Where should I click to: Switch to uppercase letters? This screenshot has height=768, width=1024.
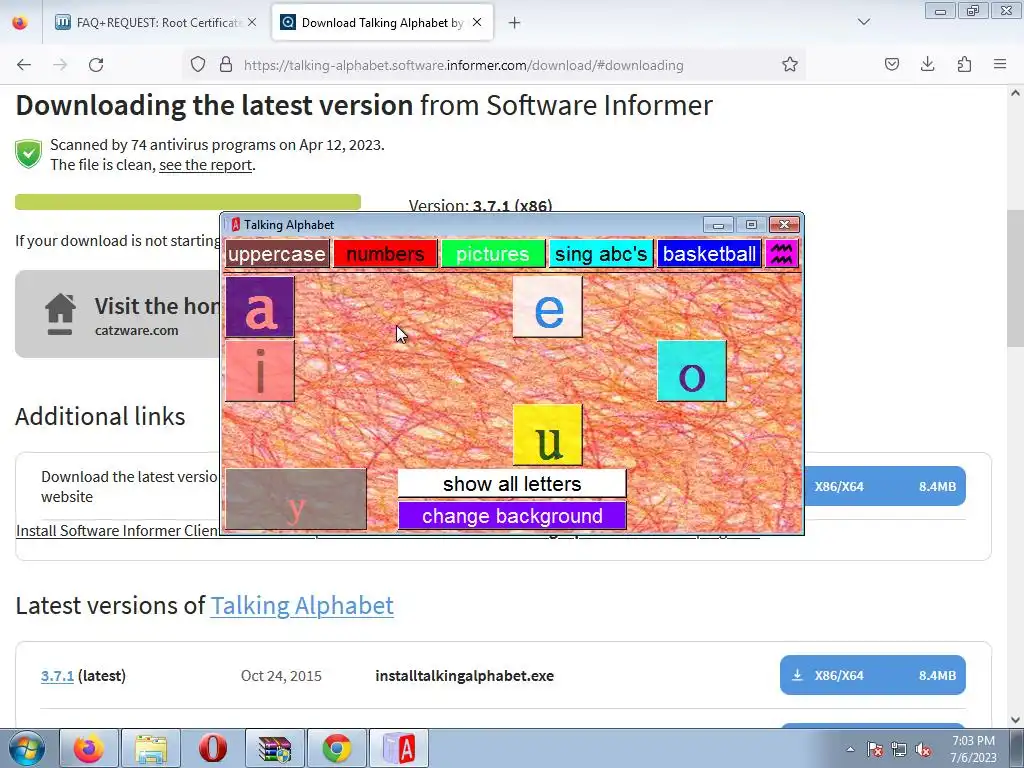click(x=277, y=253)
